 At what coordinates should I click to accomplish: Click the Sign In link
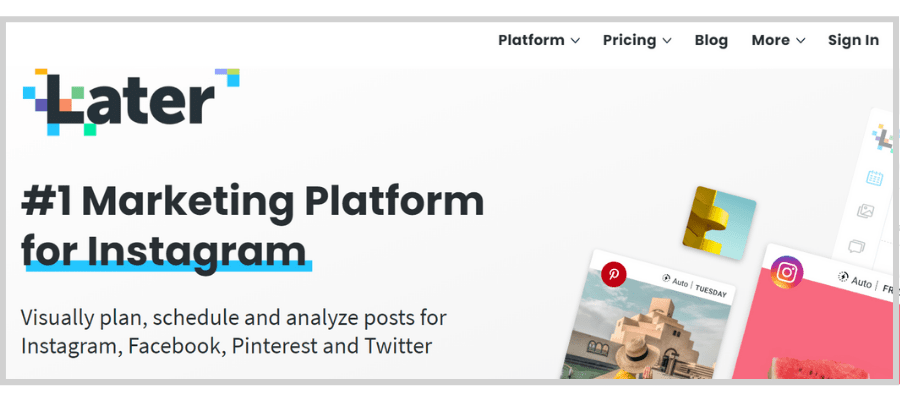tap(853, 40)
